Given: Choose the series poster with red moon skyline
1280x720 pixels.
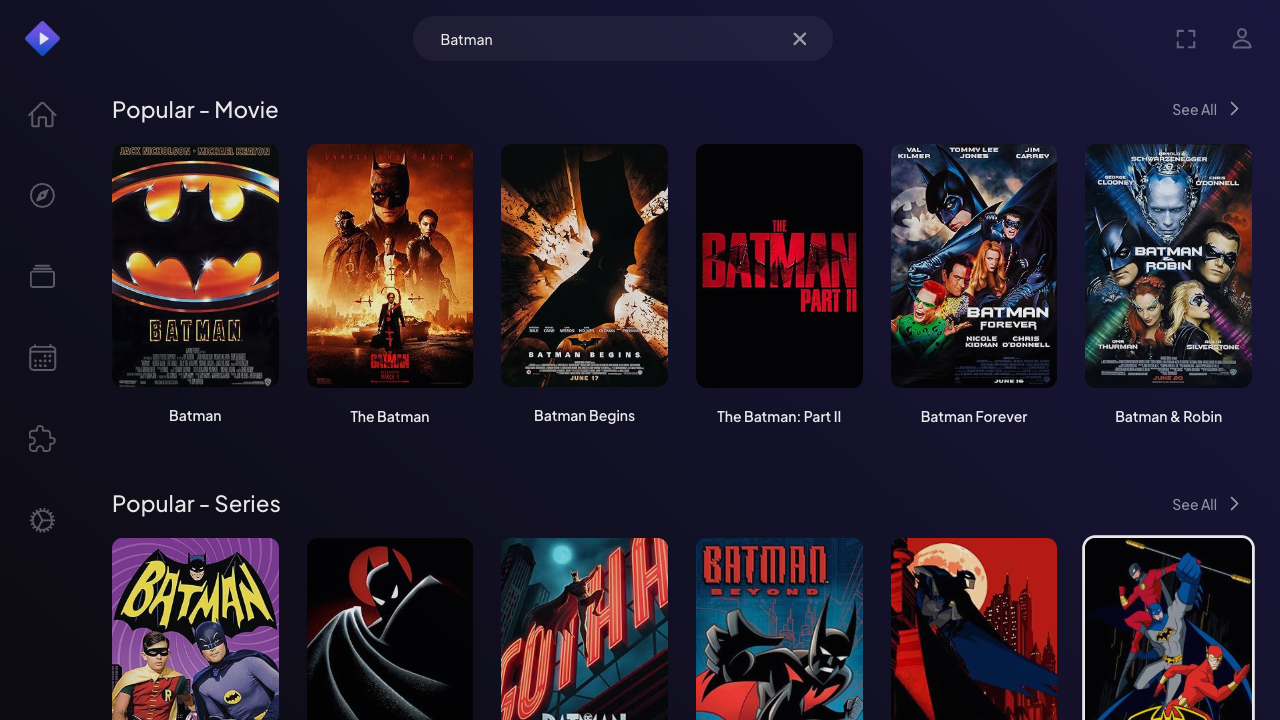Looking at the screenshot, I should click(974, 629).
